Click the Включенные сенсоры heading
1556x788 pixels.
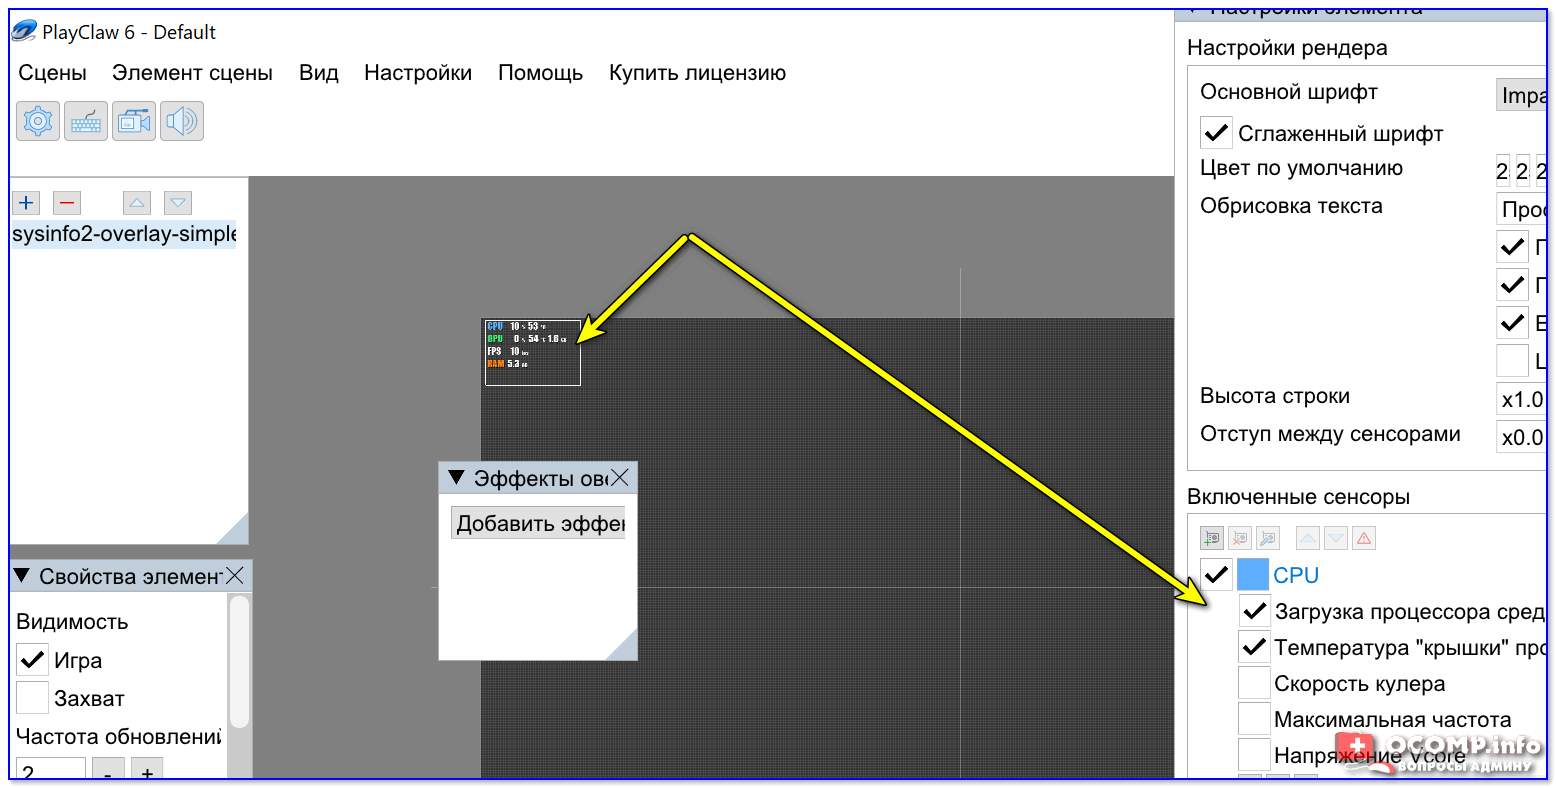coord(1298,497)
